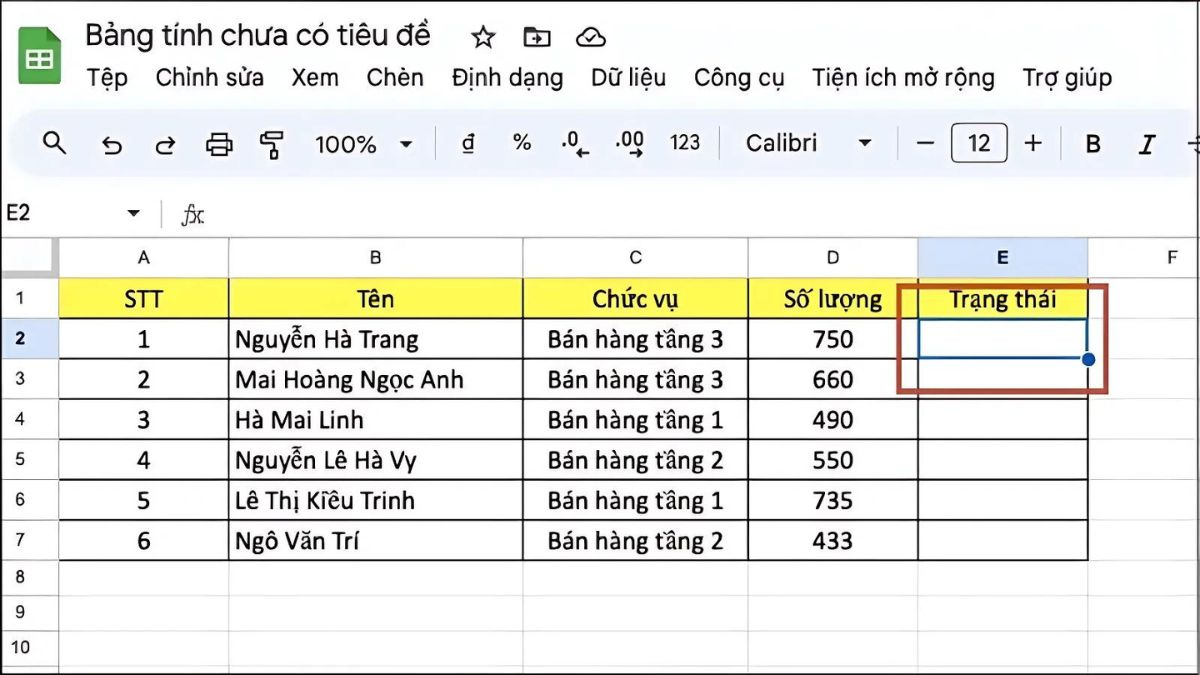Select cell Ngô Văn Trí
This screenshot has width=1200, height=675.
click(x=375, y=541)
